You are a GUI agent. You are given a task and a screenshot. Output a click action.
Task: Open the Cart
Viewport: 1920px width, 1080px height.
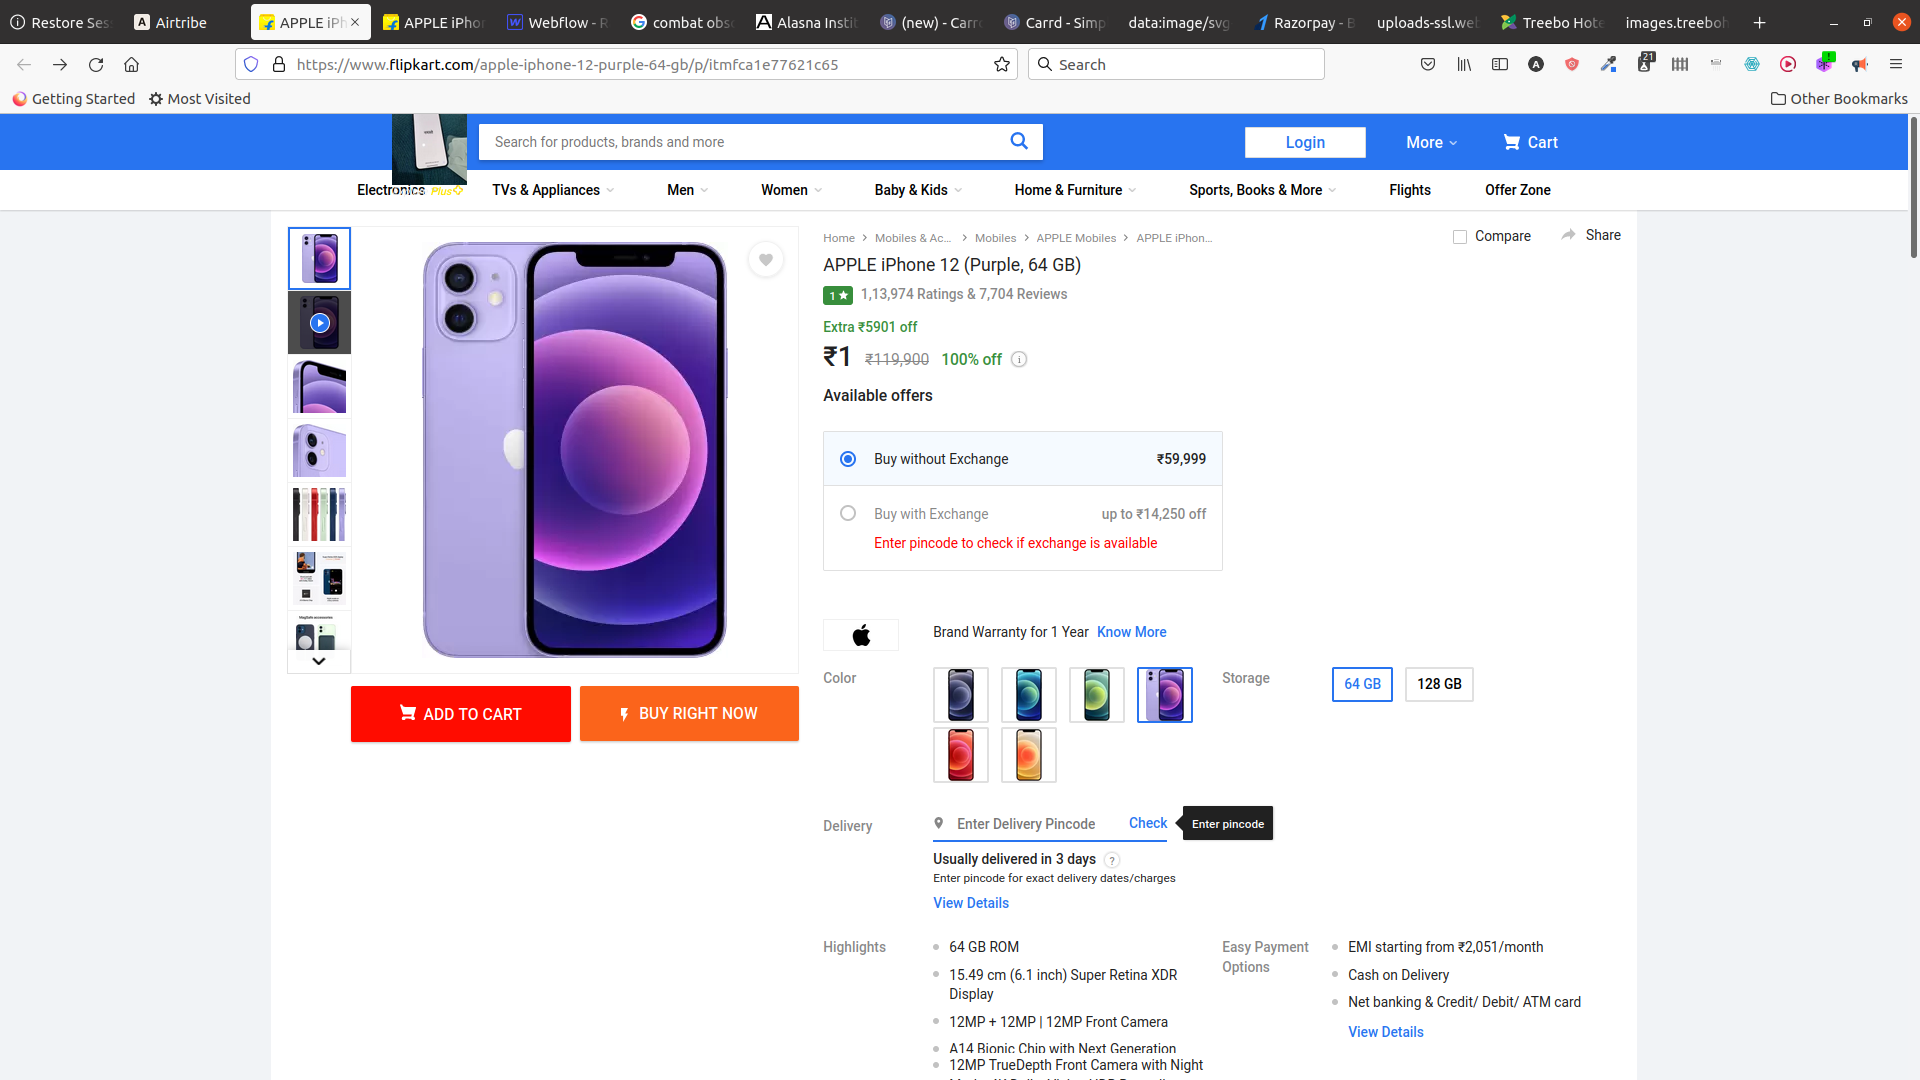(1530, 142)
